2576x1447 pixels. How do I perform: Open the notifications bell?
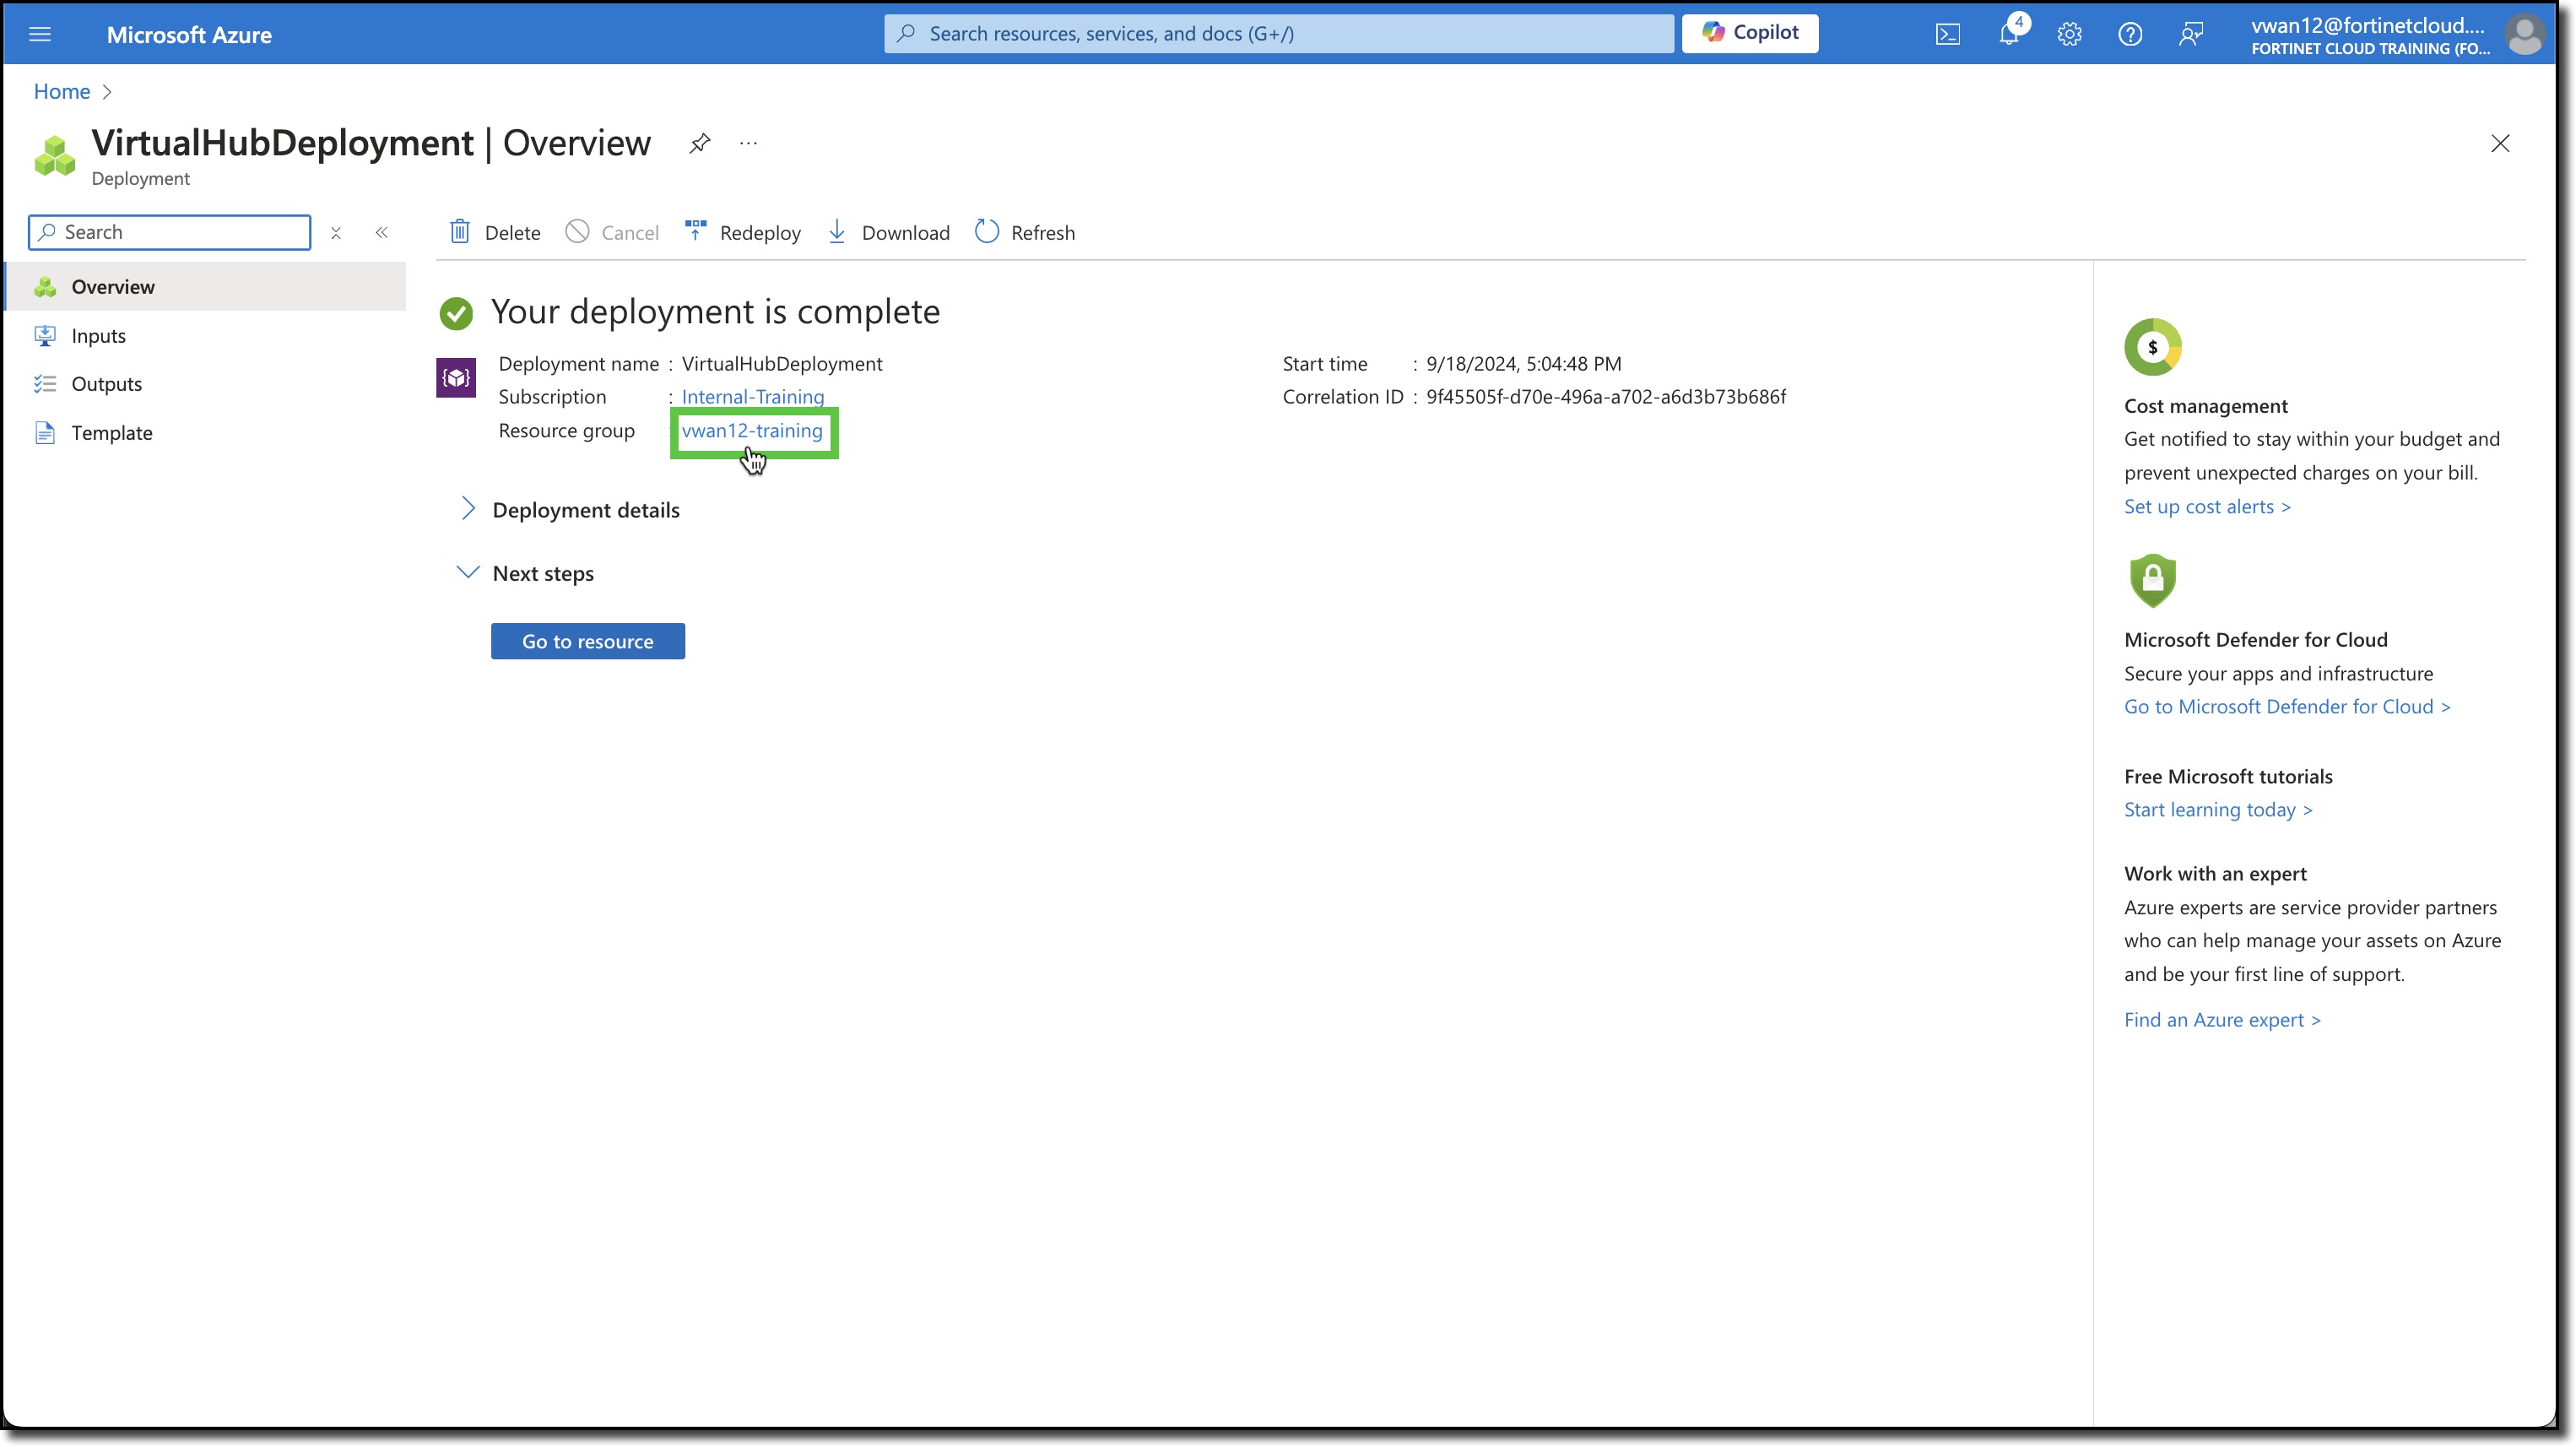[x=2008, y=34]
